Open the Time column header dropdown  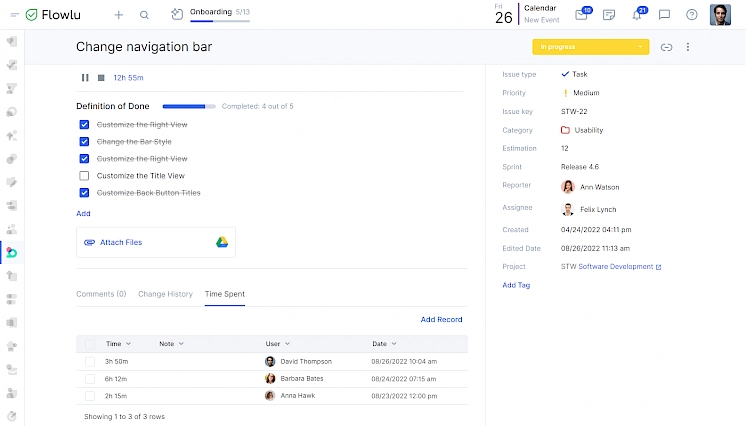pos(128,344)
